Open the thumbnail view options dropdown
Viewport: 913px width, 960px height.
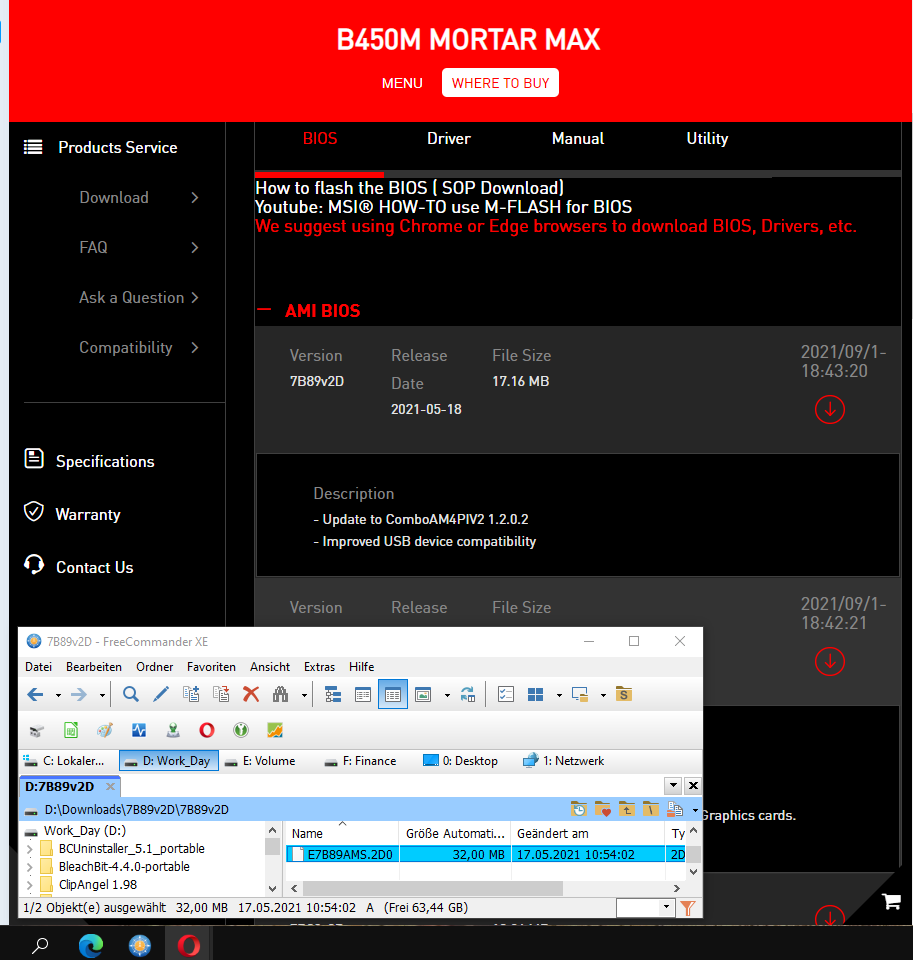447,696
